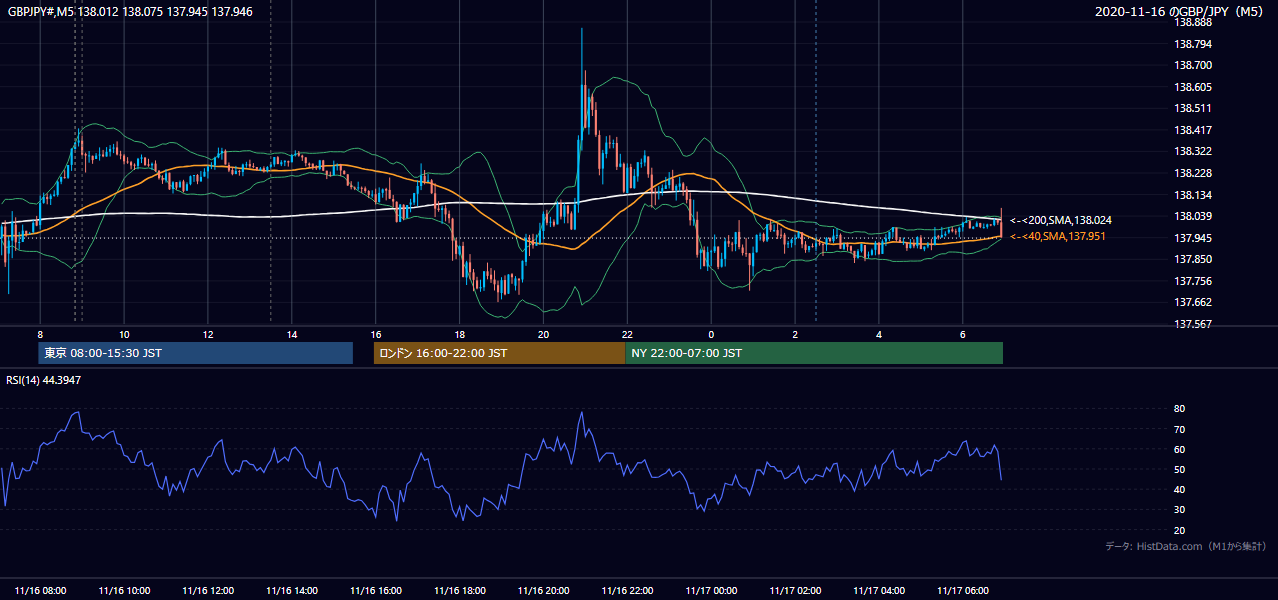Click the '<-<200,SMA,138.024' moving average label
The height and width of the screenshot is (600, 1278).
(1060, 220)
